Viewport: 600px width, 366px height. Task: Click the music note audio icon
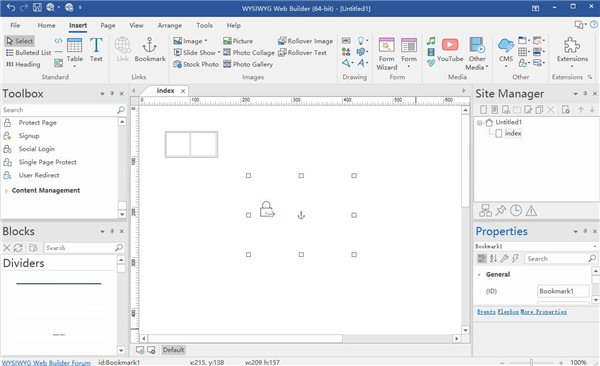(431, 41)
